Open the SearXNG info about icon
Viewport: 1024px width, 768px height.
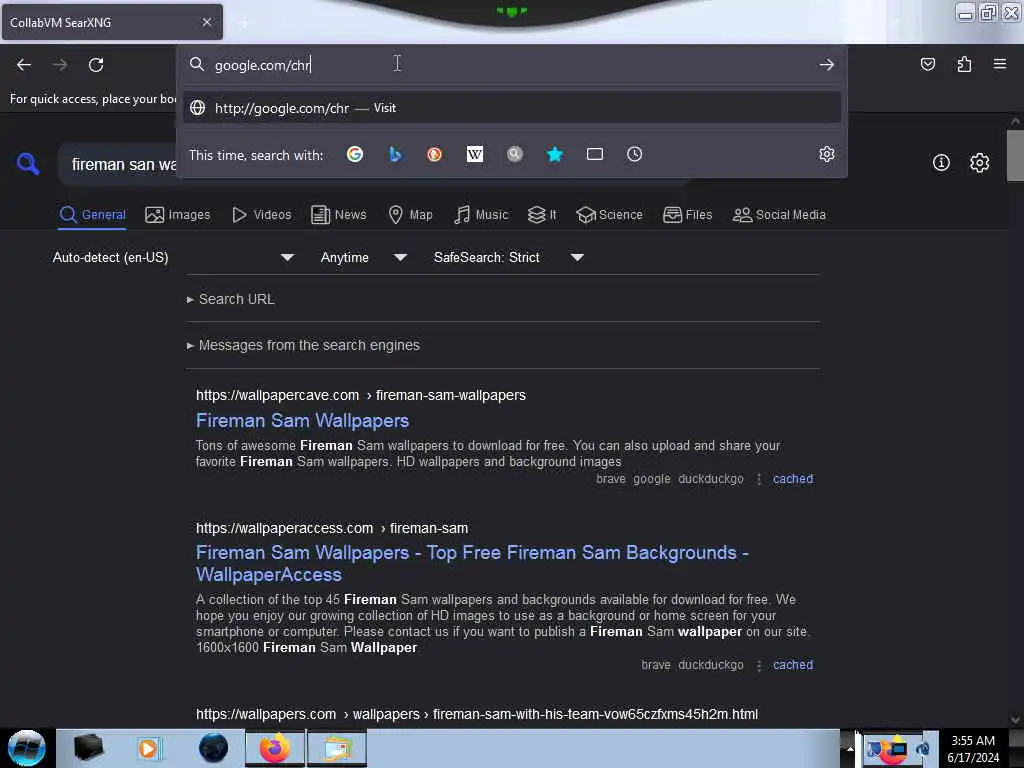[x=941, y=163]
